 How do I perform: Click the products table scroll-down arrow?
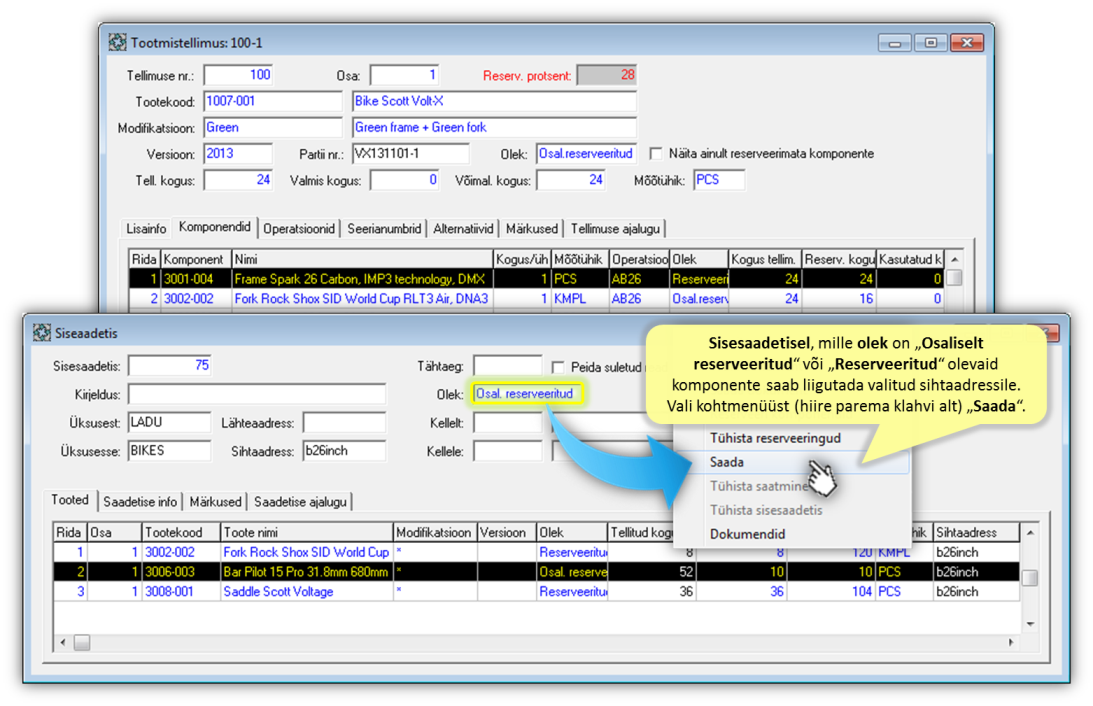(x=1030, y=624)
